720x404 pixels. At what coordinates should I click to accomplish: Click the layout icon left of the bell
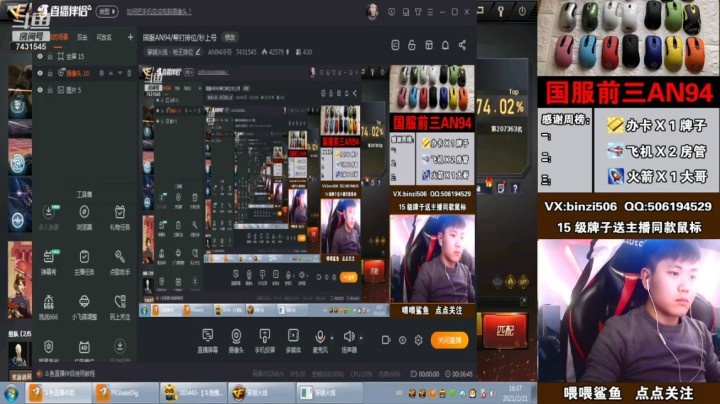[x=429, y=45]
